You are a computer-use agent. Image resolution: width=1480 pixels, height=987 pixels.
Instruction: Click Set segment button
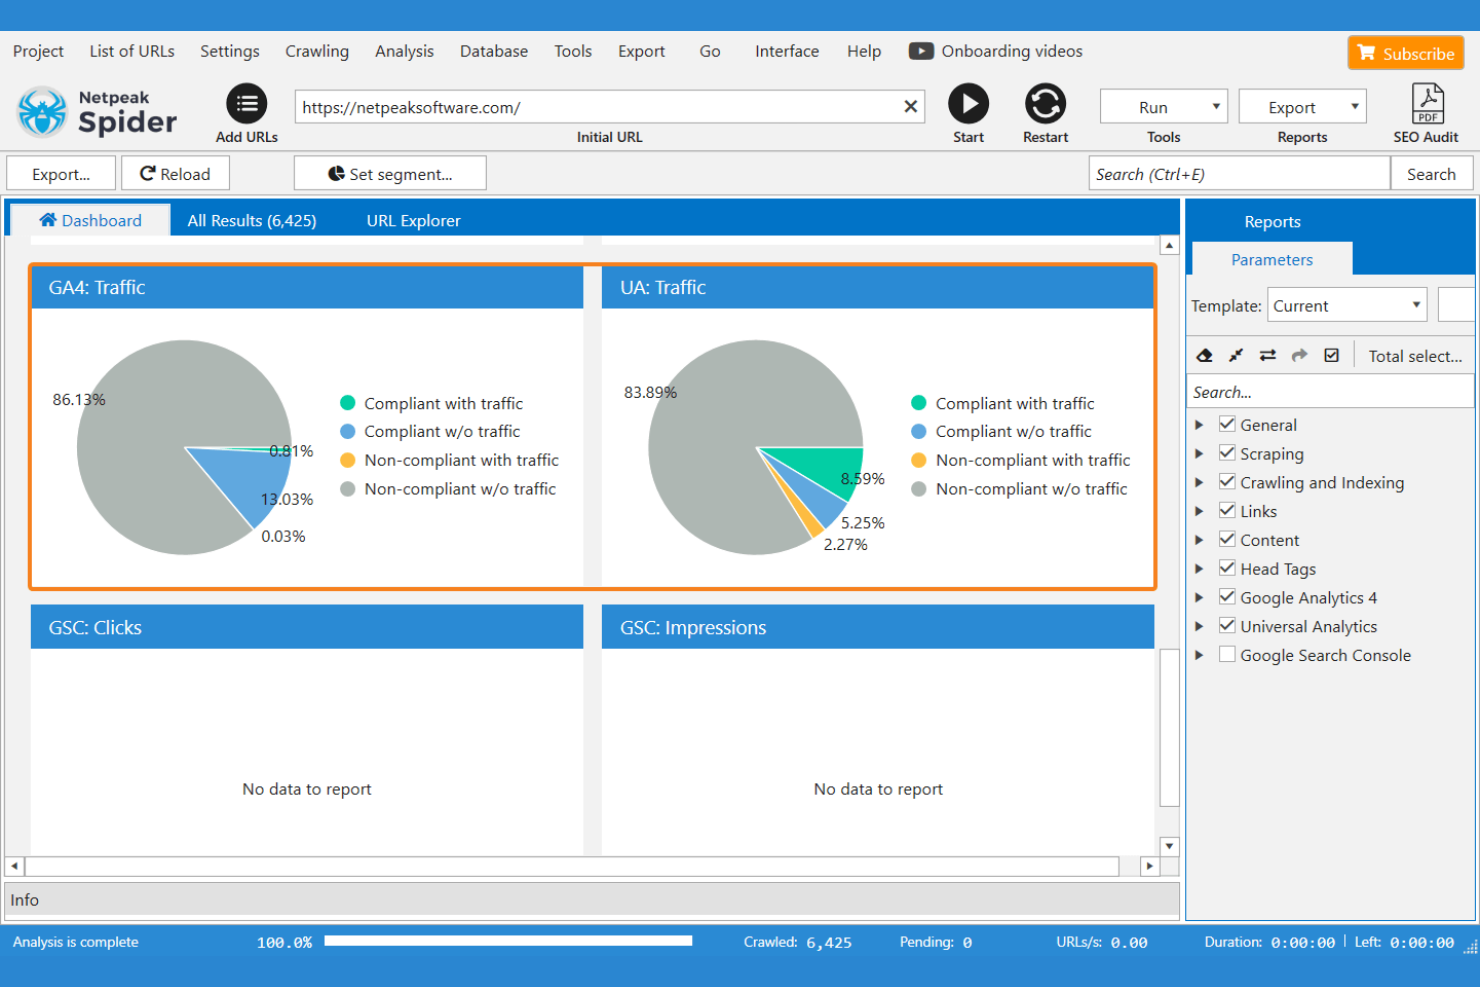tap(390, 173)
